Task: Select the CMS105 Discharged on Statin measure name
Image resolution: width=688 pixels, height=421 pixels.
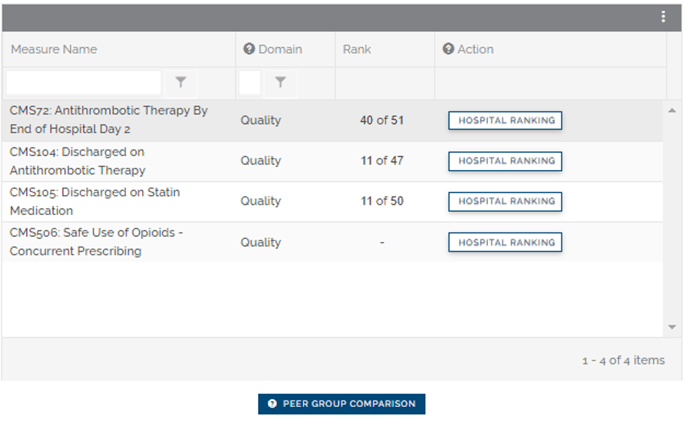Action: coord(94,201)
